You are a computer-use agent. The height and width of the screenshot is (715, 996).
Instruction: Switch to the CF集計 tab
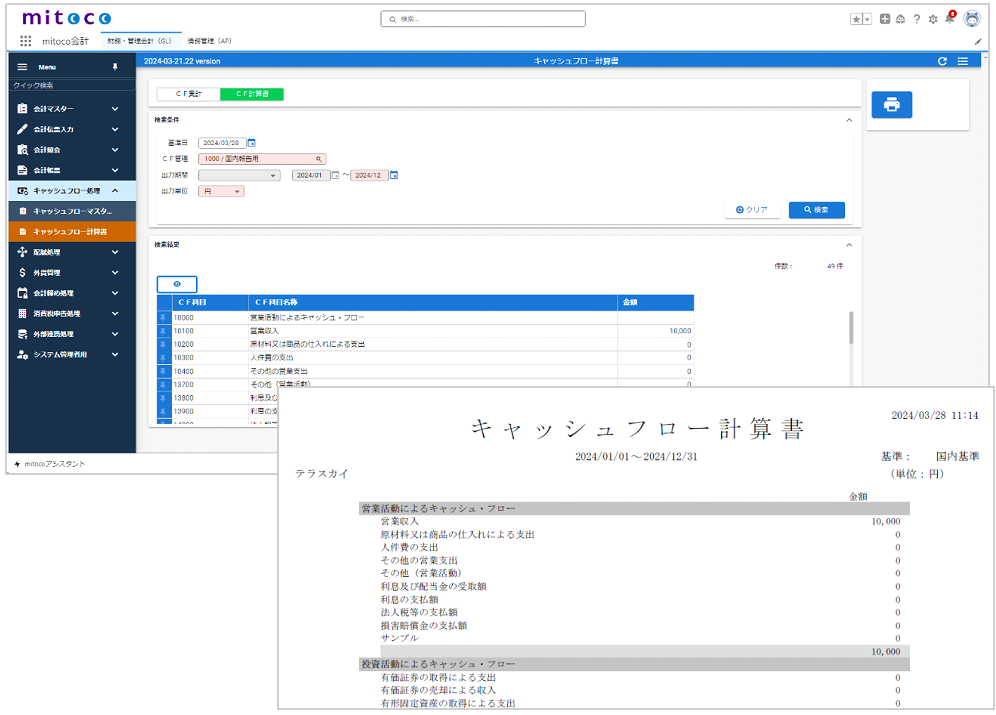pos(189,94)
